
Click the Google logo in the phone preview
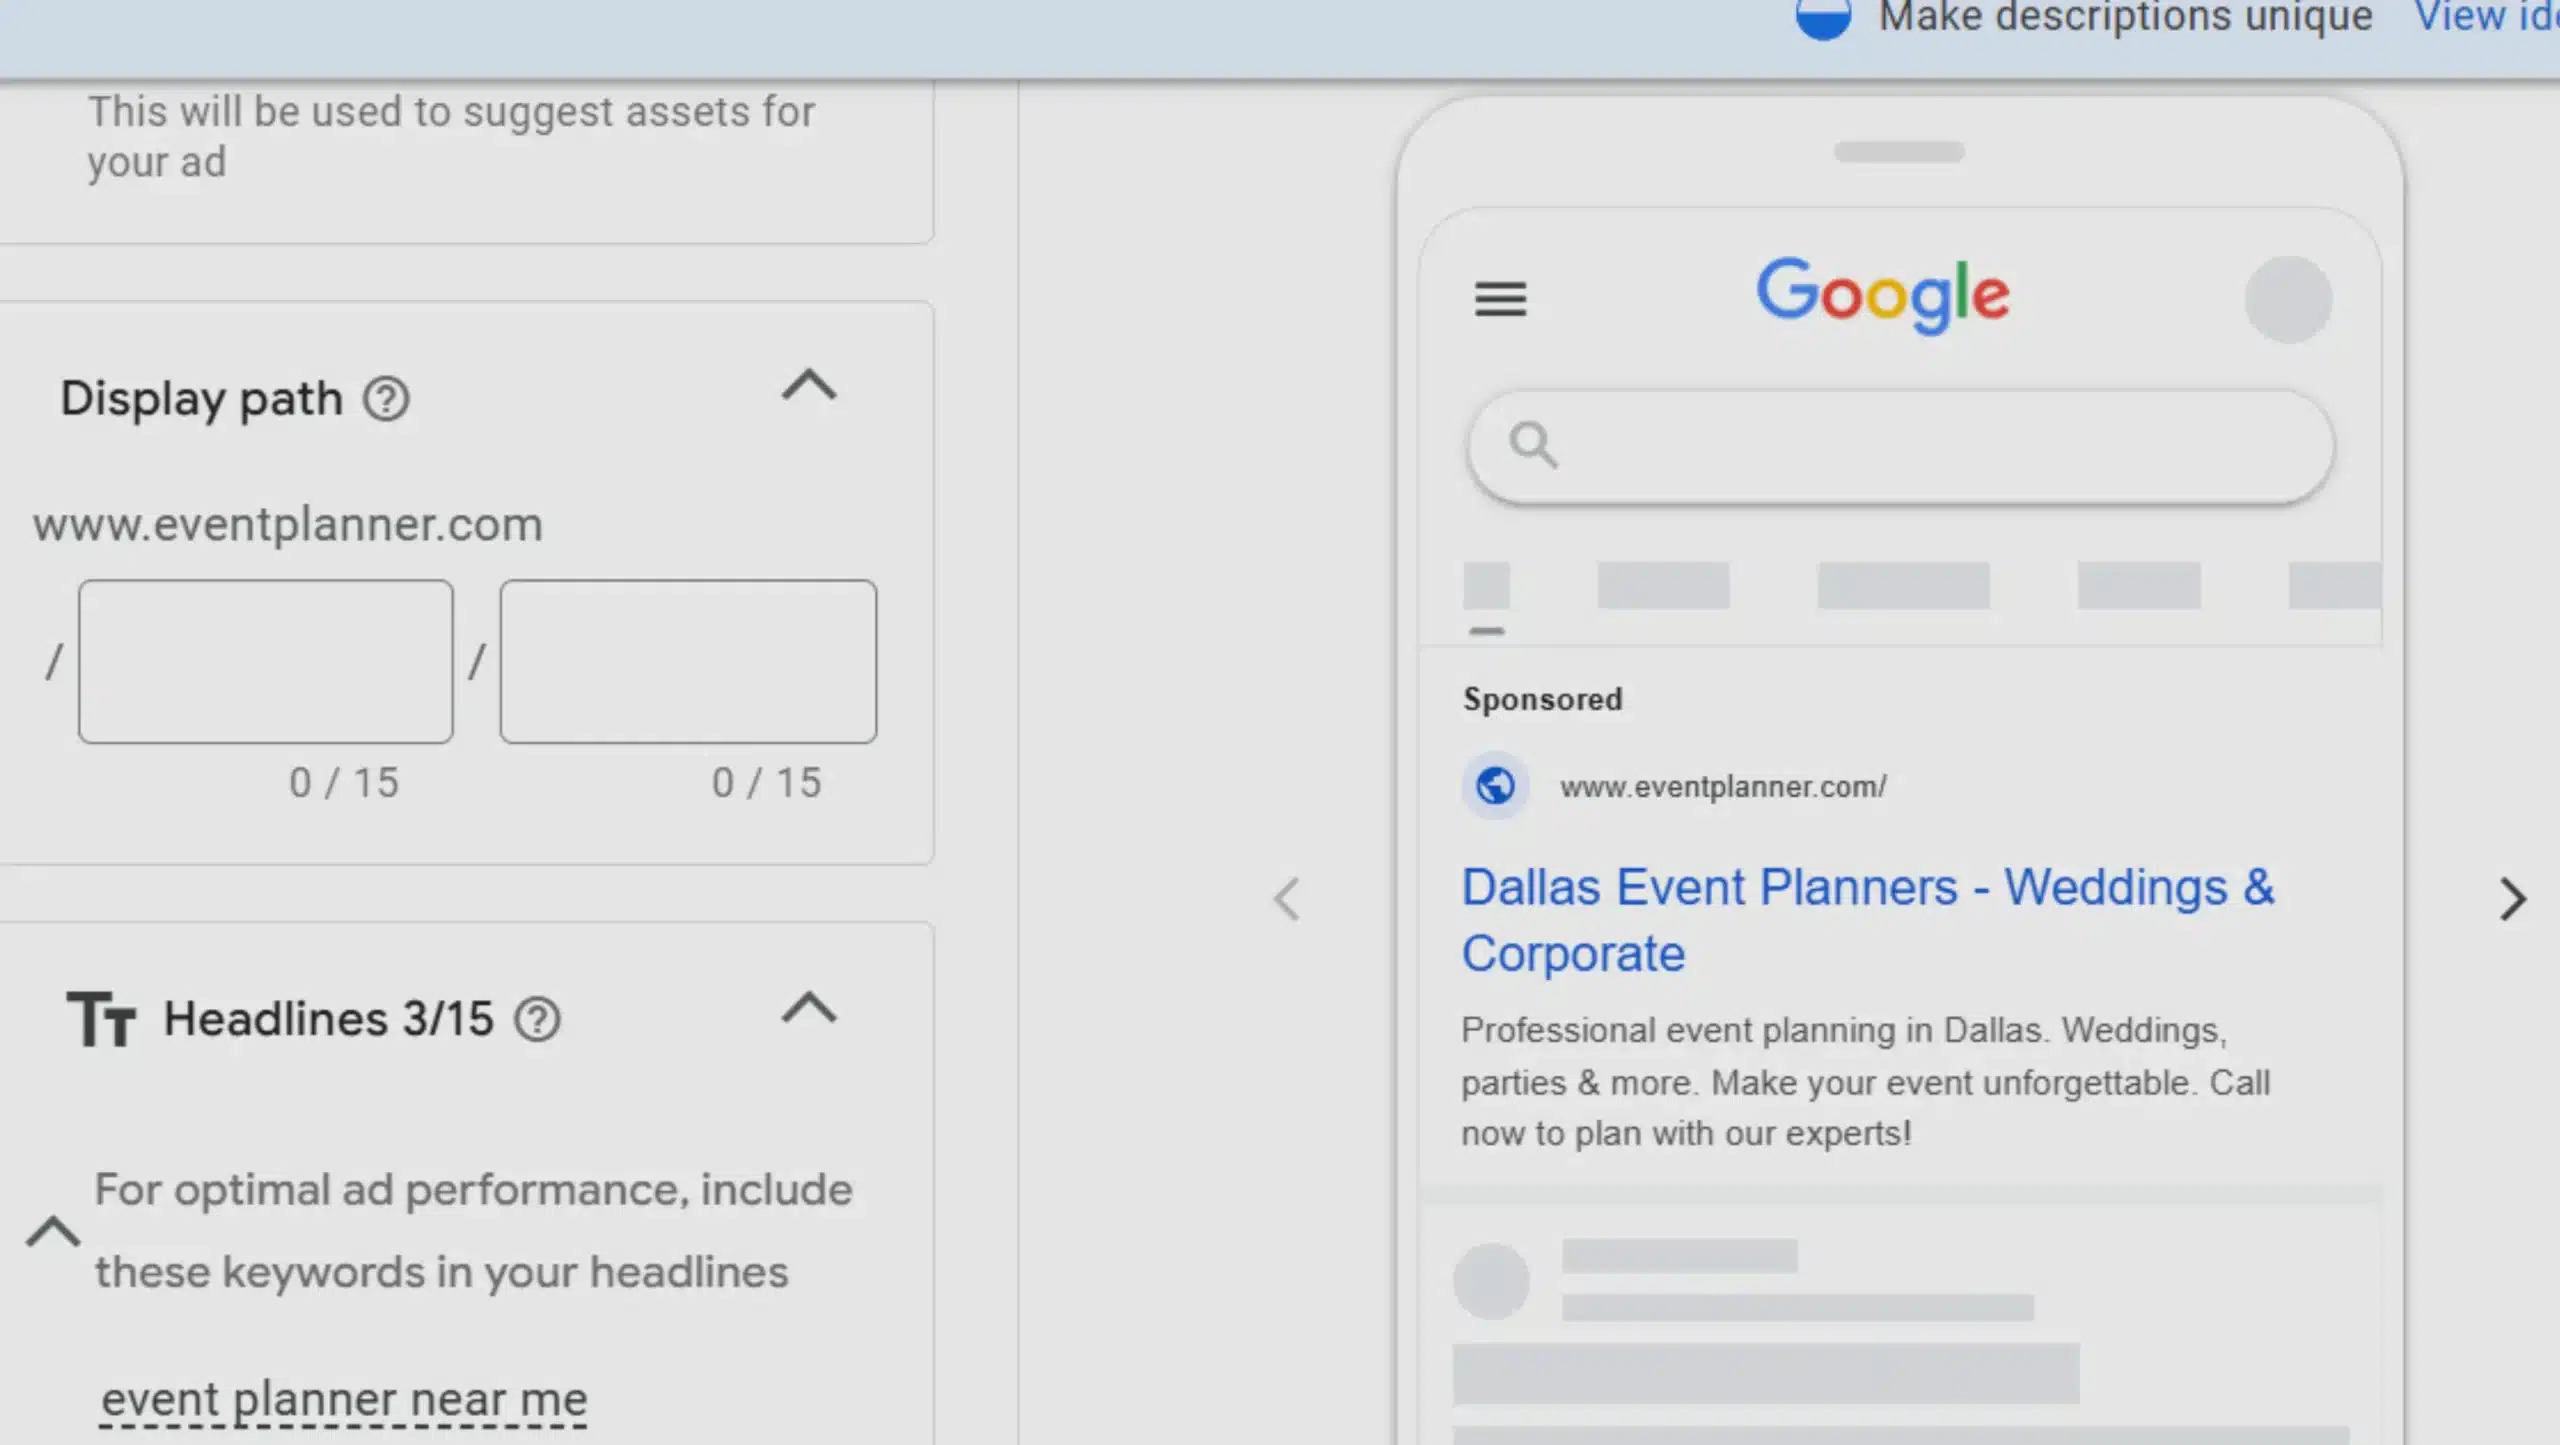click(1884, 293)
